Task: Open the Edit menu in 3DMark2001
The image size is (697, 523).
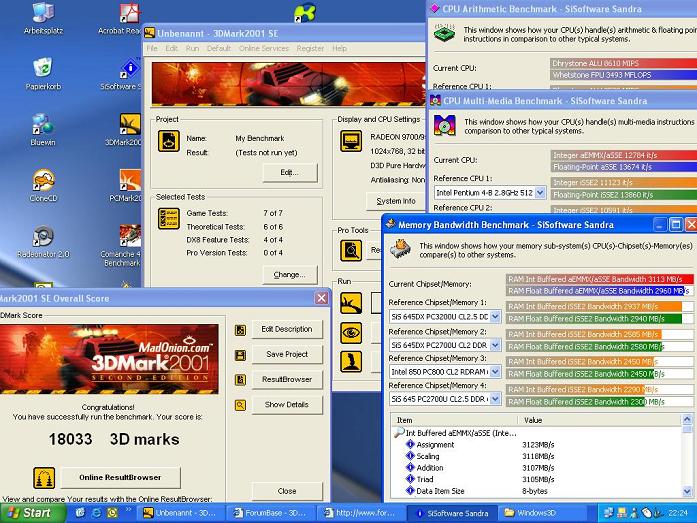Action: pos(172,48)
